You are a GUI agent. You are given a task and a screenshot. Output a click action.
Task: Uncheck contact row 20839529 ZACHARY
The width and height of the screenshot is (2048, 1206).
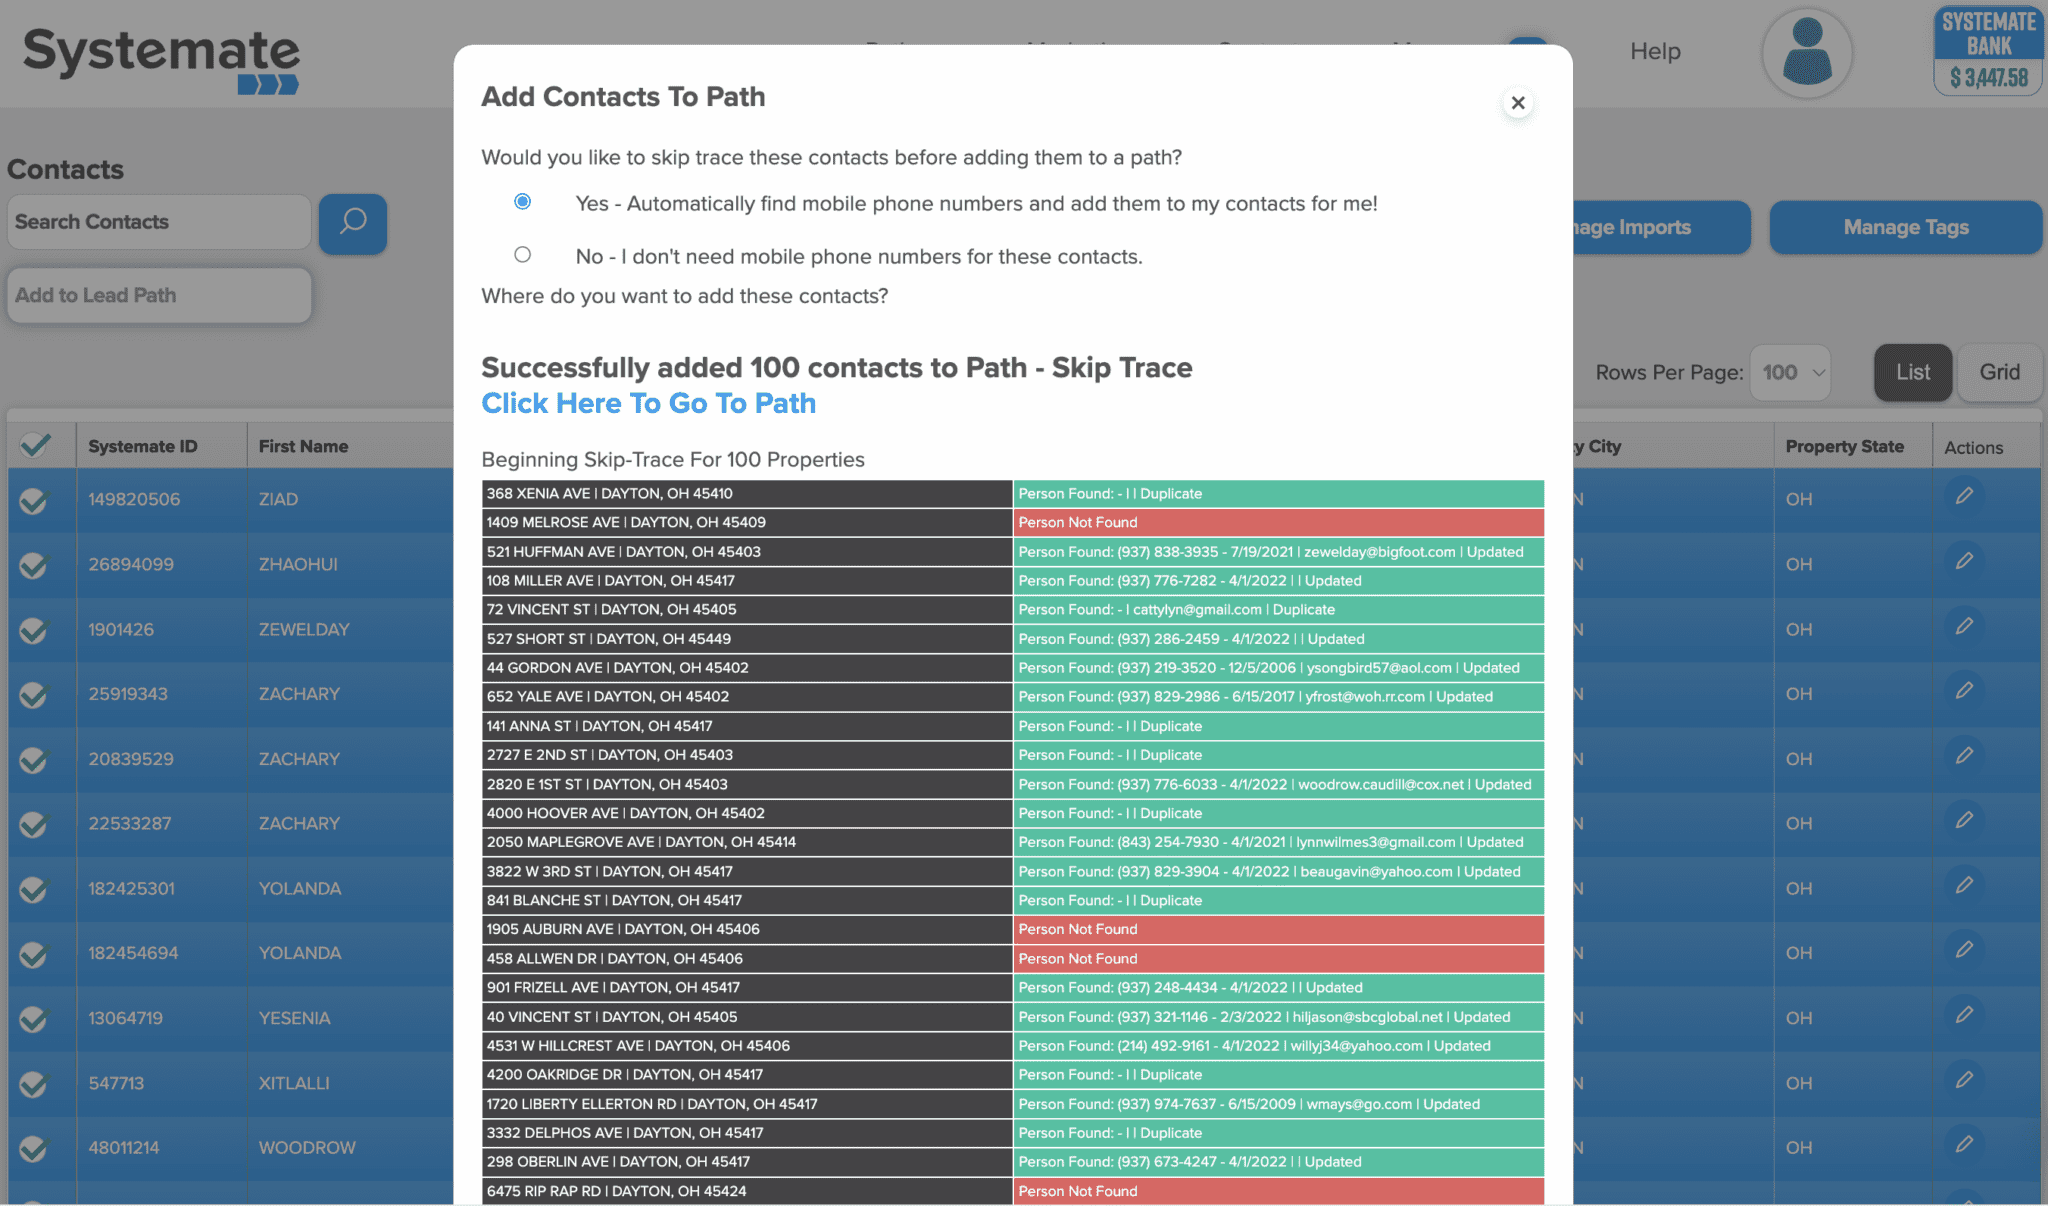click(34, 759)
